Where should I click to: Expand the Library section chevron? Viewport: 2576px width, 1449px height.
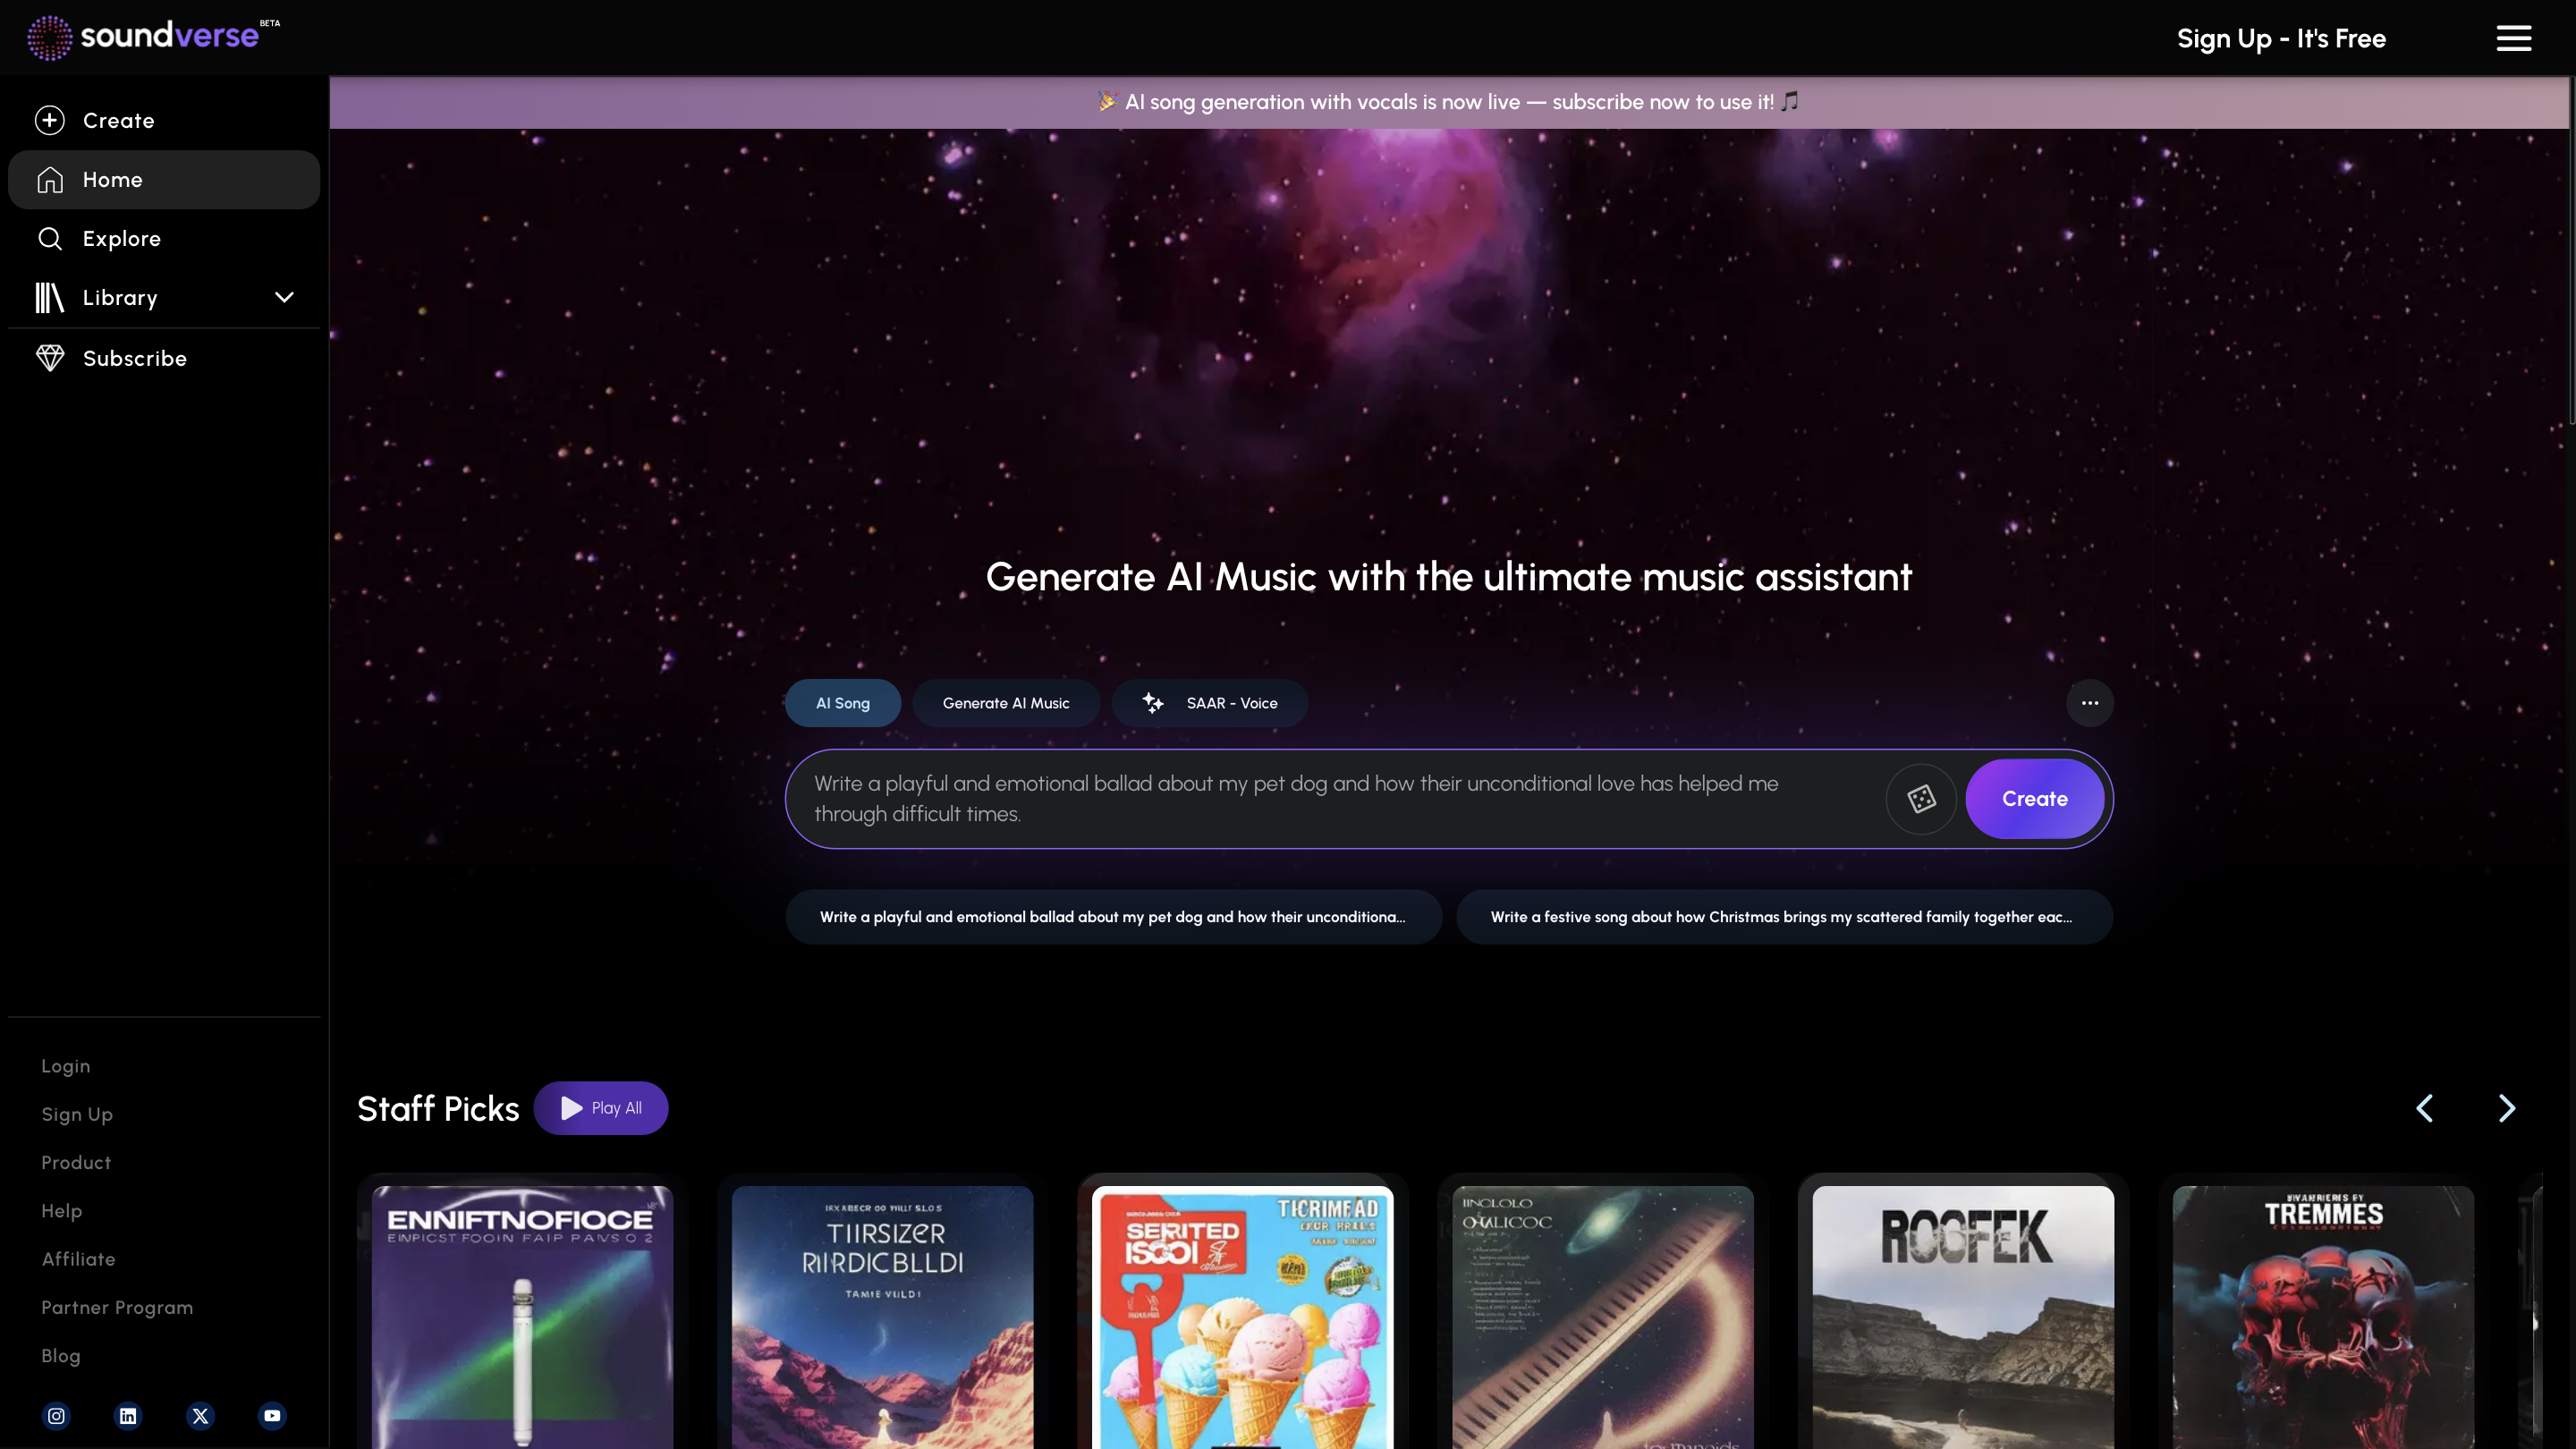284,297
